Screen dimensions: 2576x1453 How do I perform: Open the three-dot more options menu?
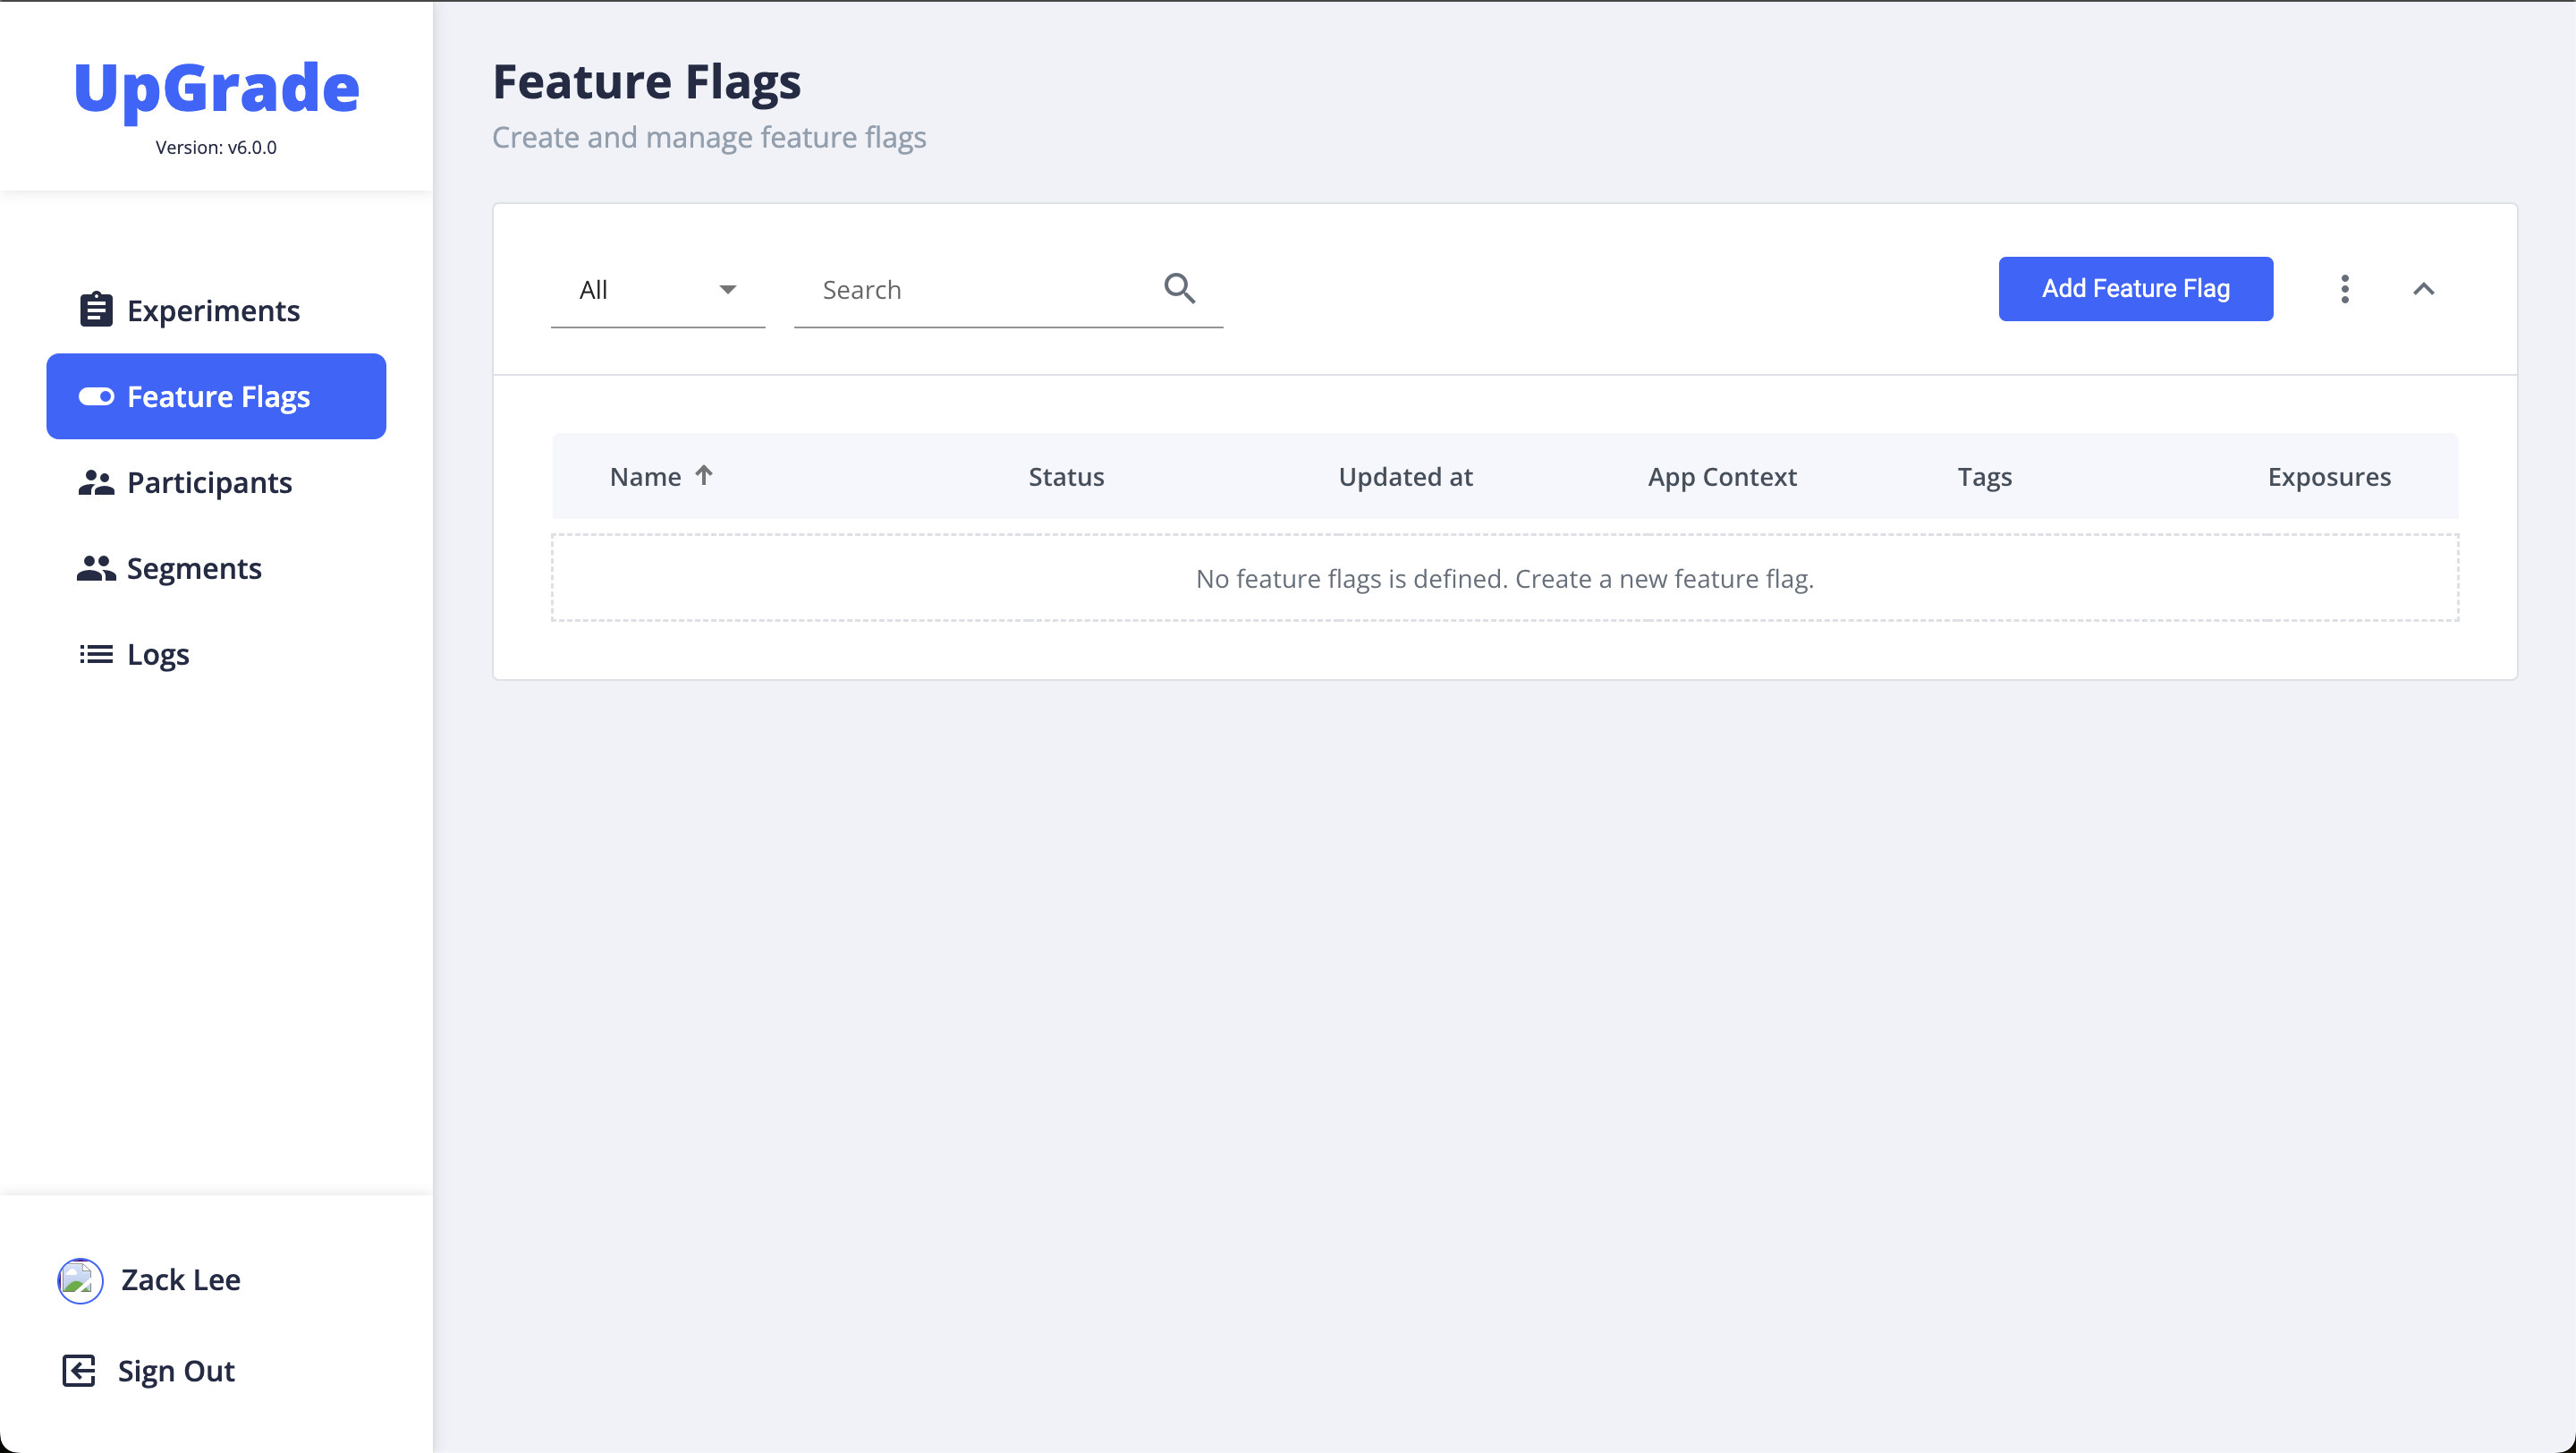coord(2344,289)
